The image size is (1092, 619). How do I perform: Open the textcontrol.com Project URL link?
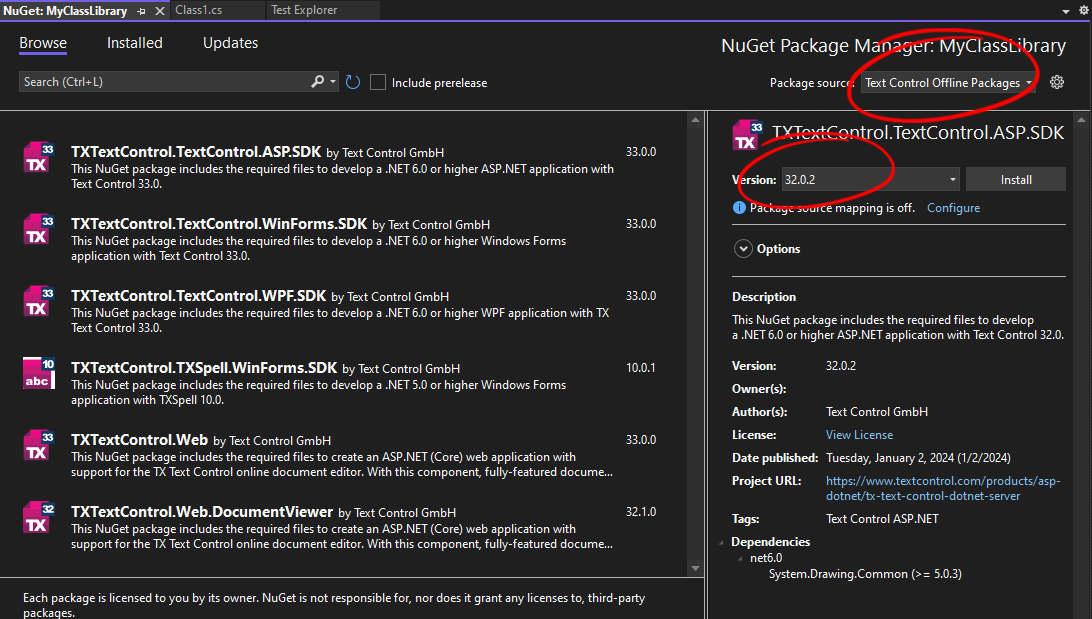click(x=943, y=488)
